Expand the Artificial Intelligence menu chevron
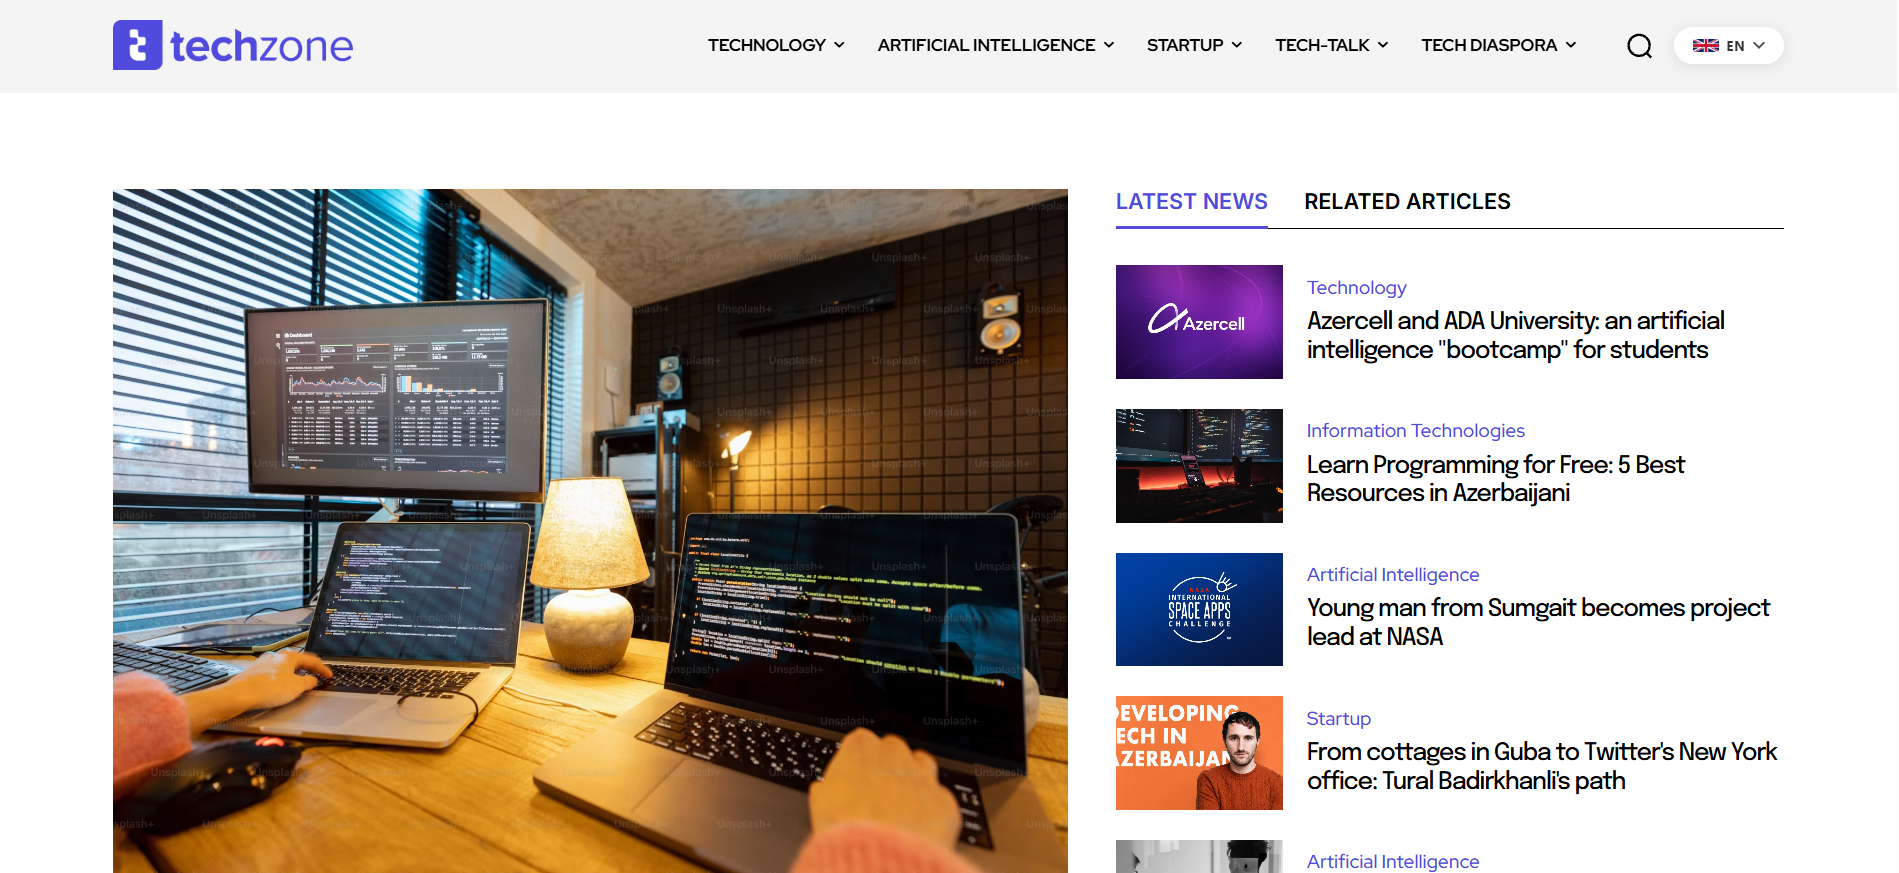The width and height of the screenshot is (1899, 873). [1108, 45]
